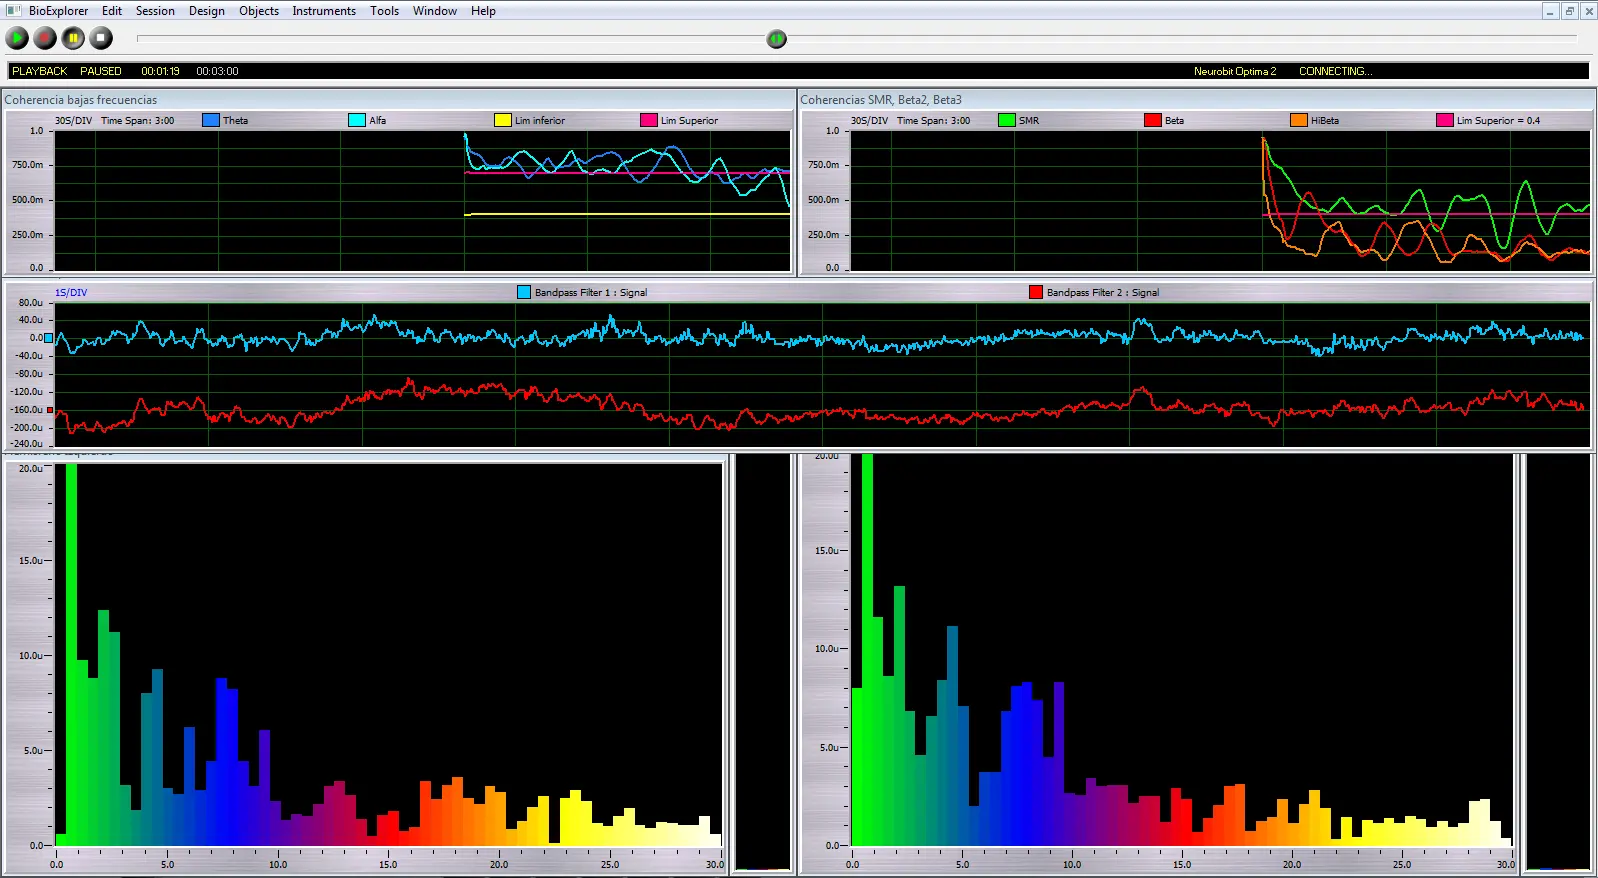Click the Bandpass Filter 2 Signal swatch
Image resolution: width=1598 pixels, height=878 pixels.
coord(1036,292)
